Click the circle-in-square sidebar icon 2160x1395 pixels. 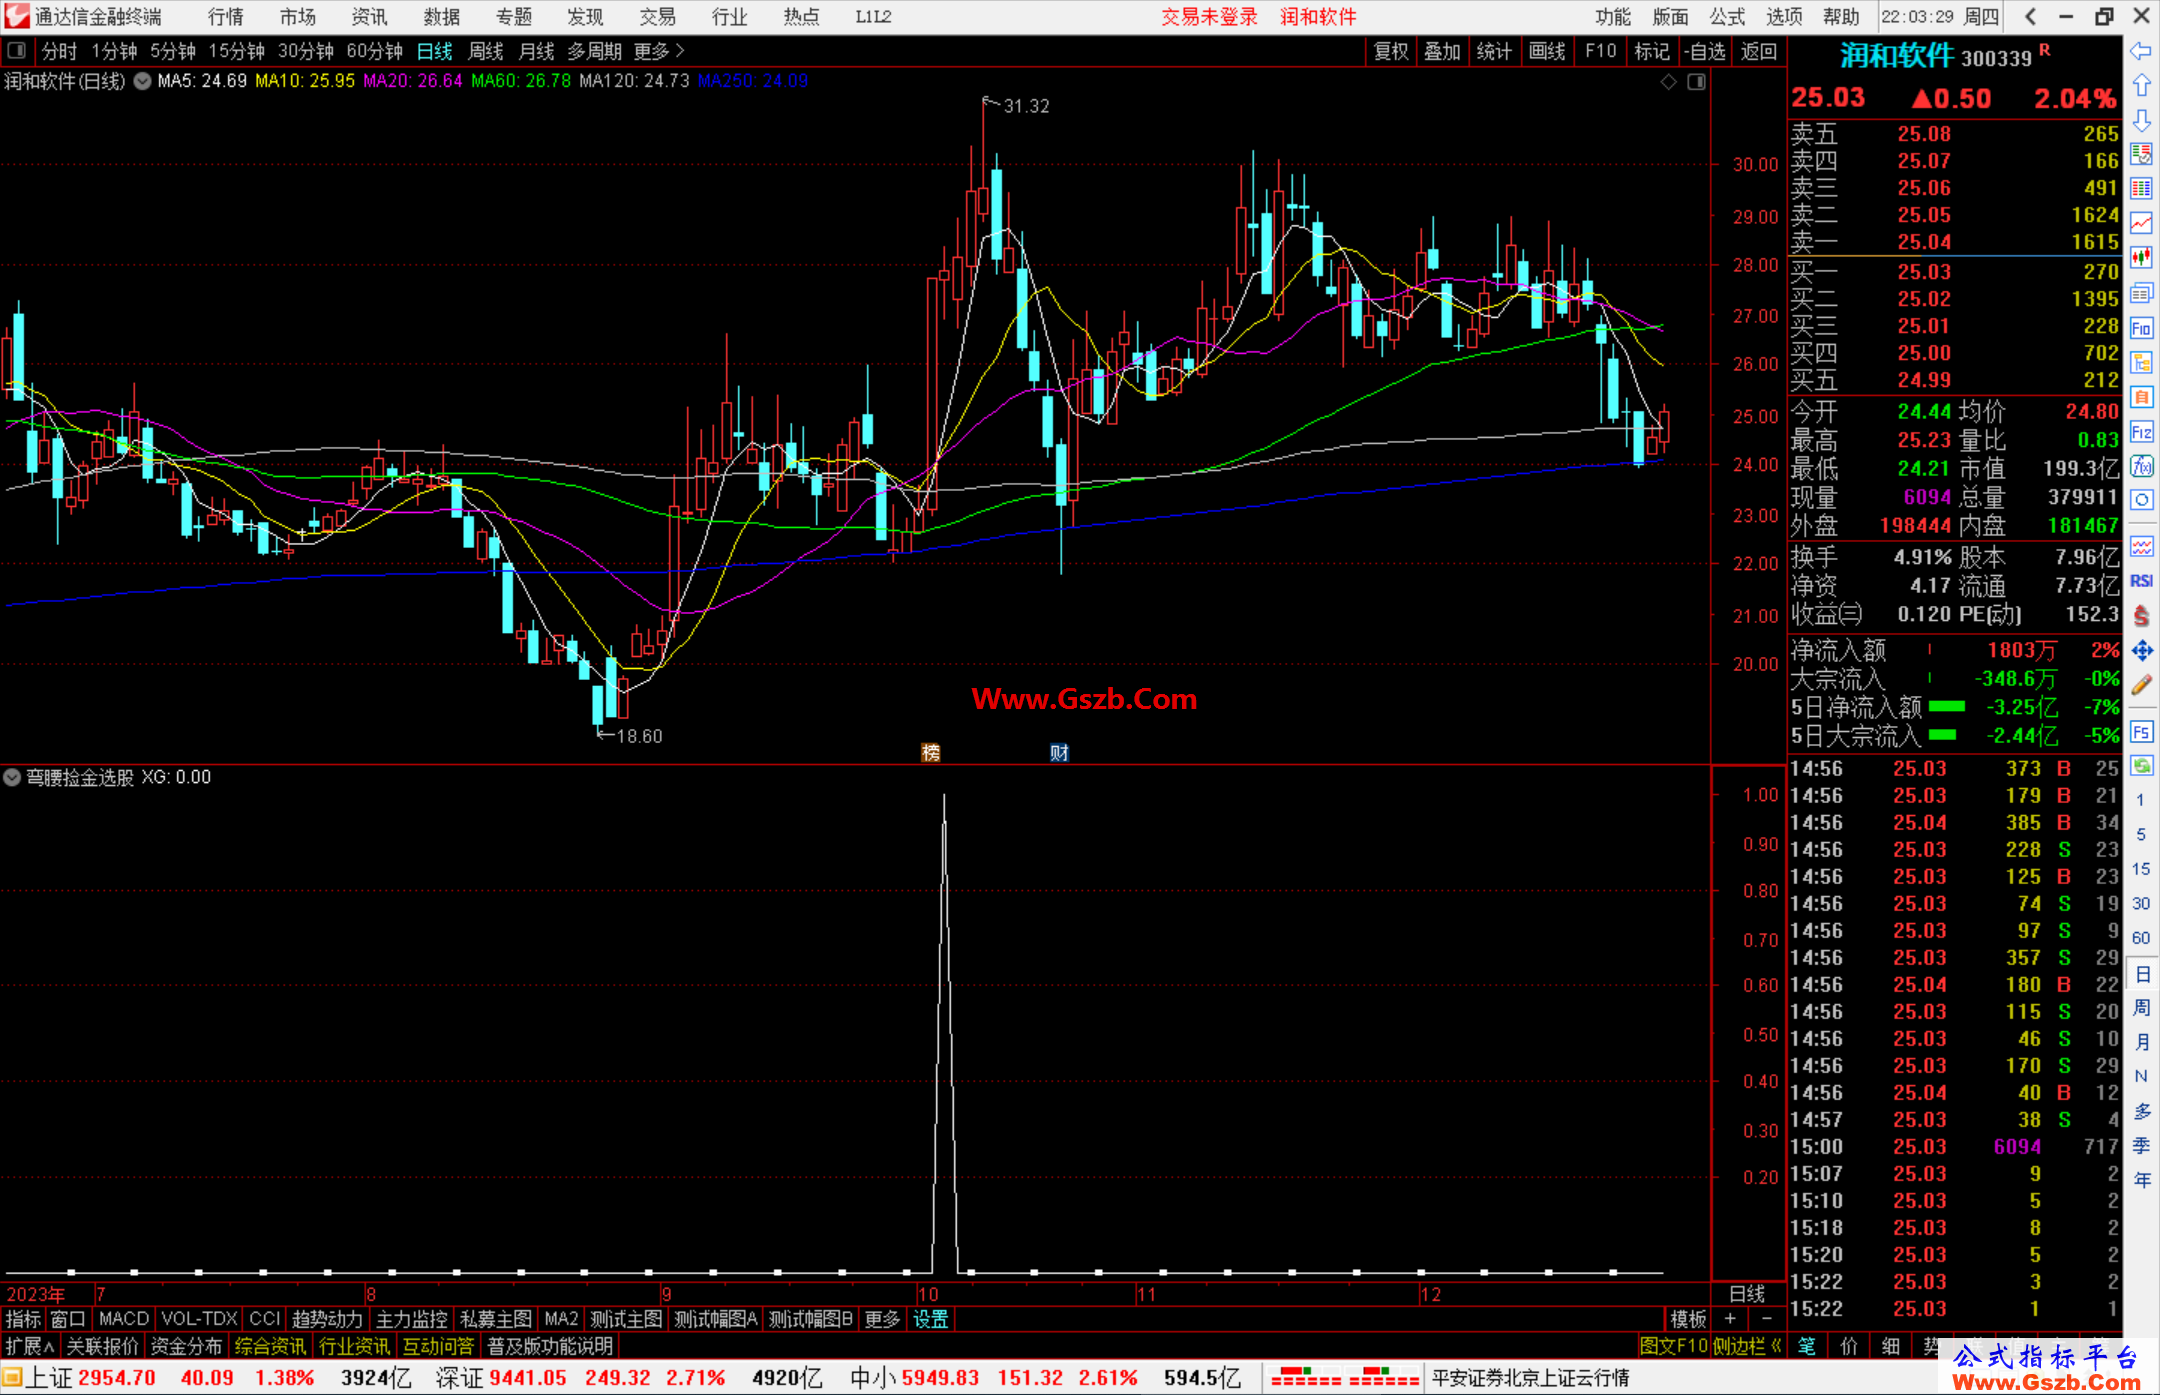tap(2141, 500)
